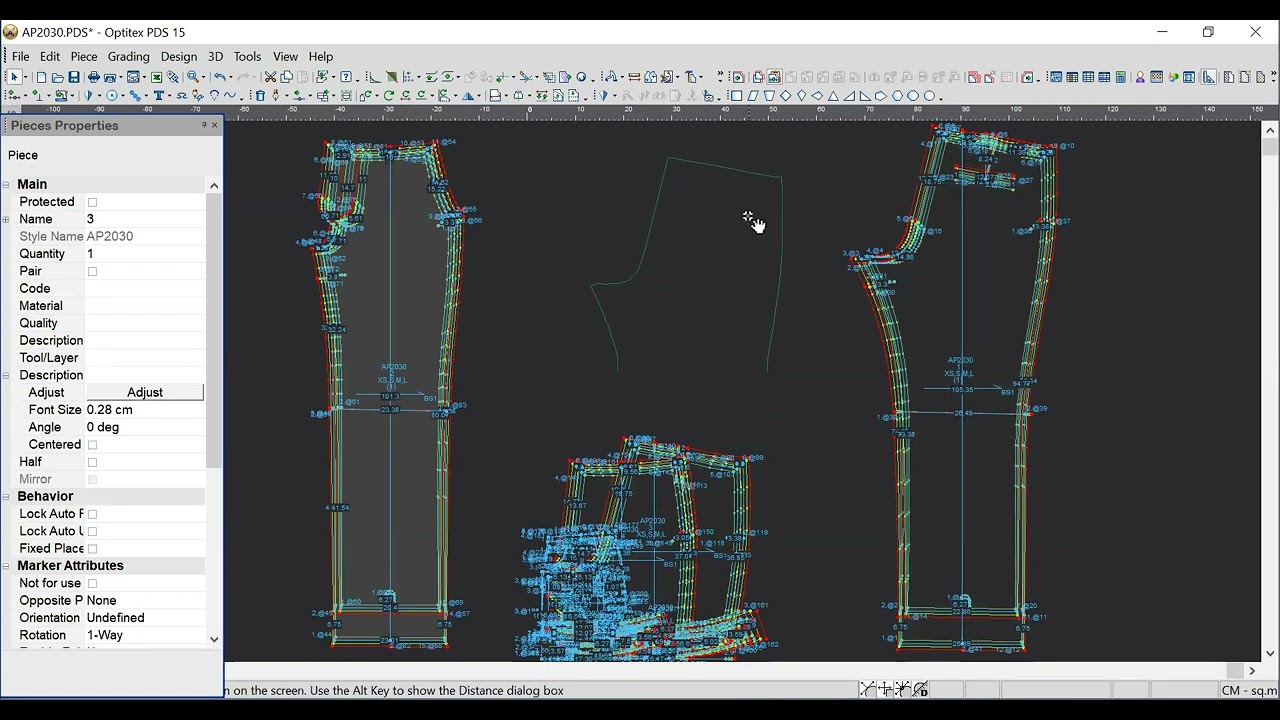Click properties panel scroll-down arrow
Viewport: 1280px width, 720px height.
click(214, 639)
